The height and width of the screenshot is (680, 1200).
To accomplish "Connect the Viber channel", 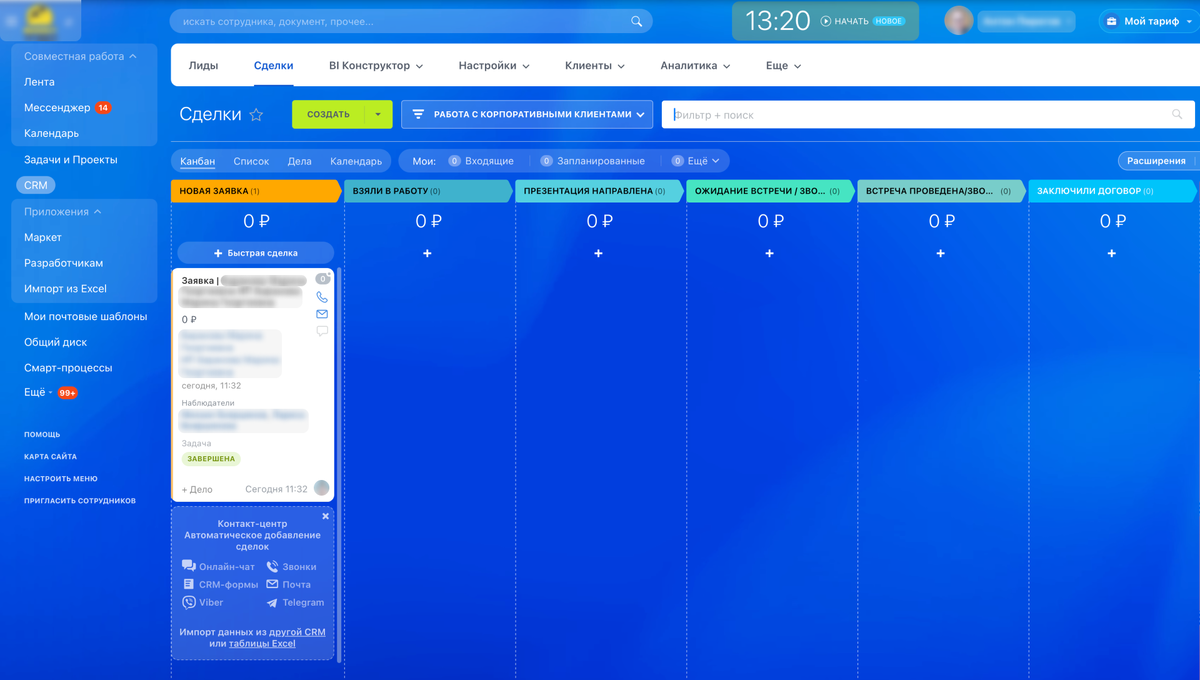I will (x=203, y=603).
